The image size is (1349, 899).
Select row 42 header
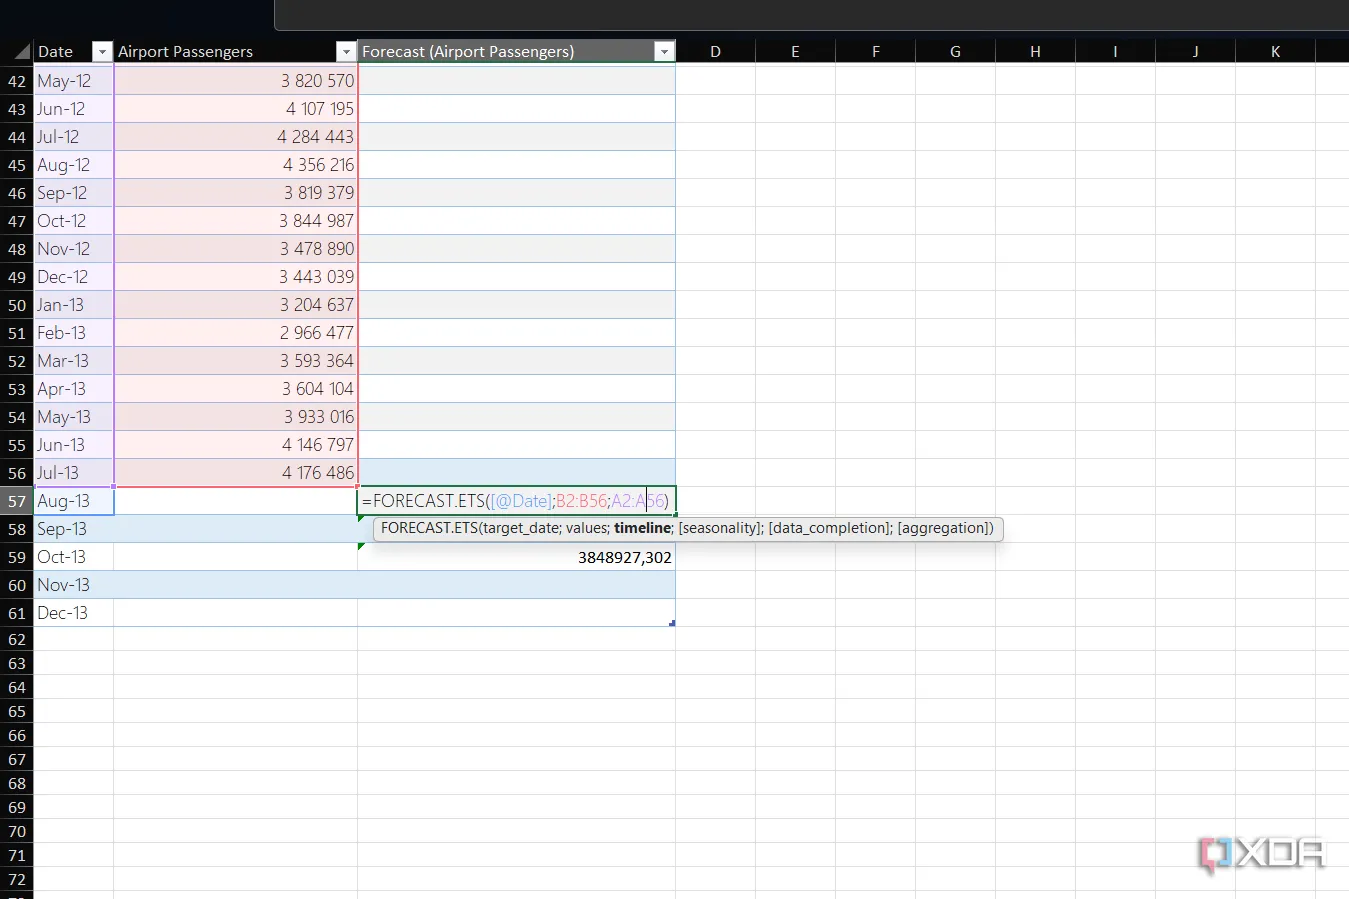[17, 81]
